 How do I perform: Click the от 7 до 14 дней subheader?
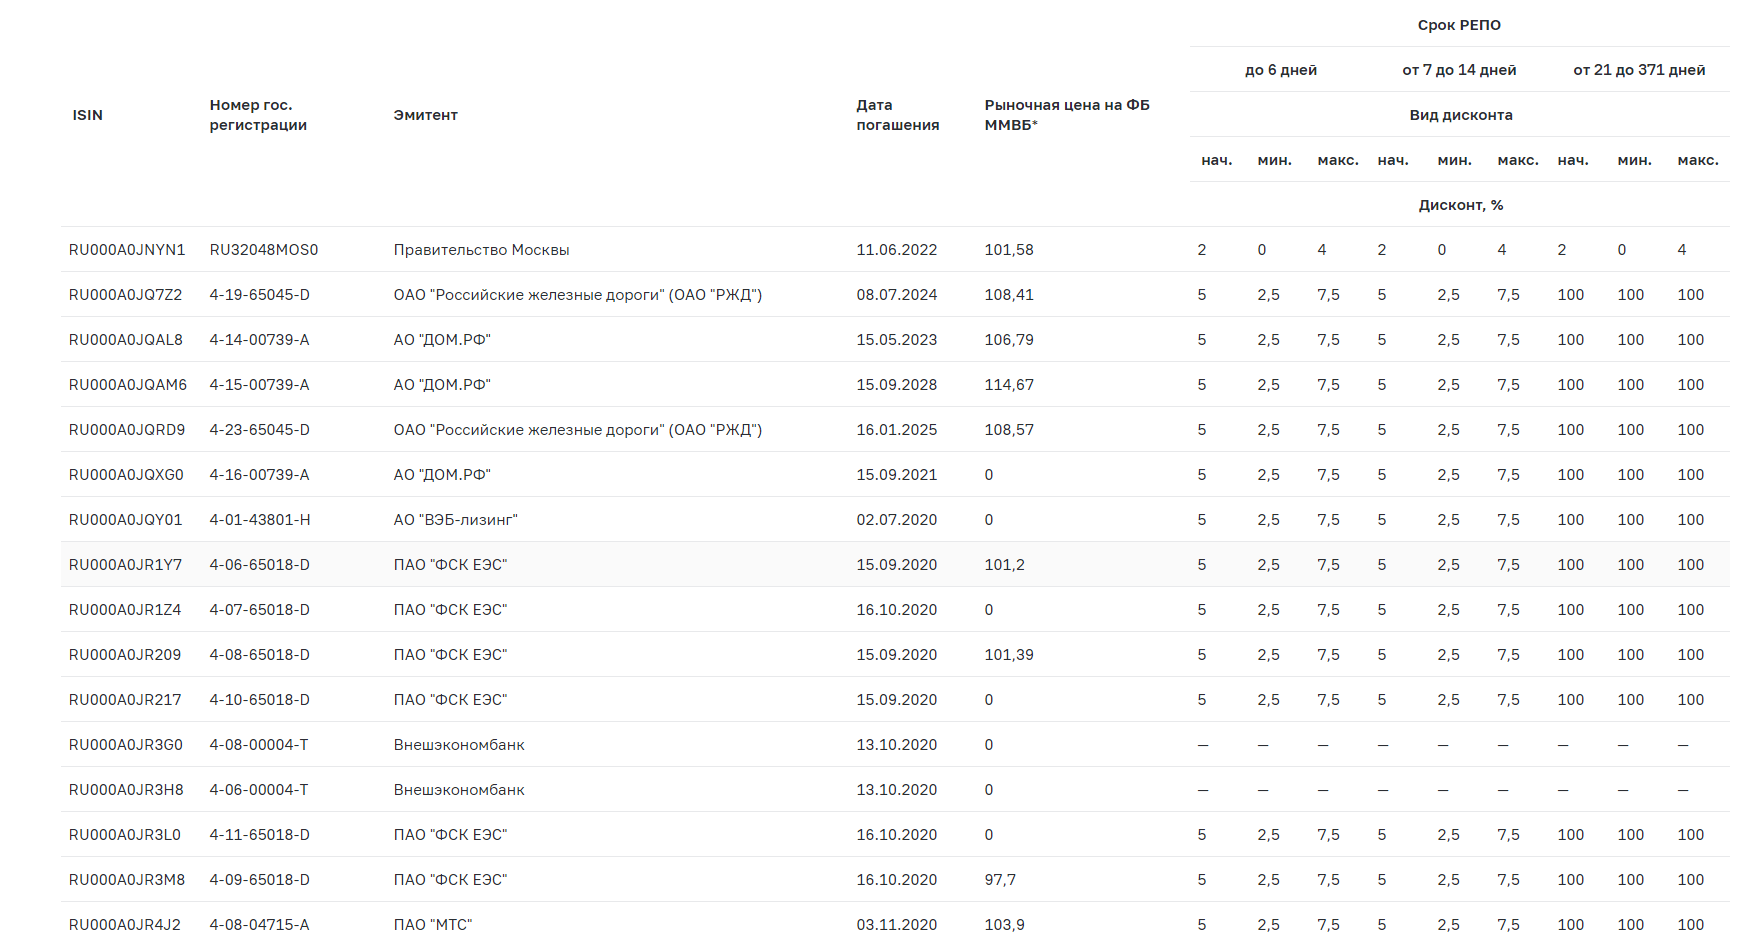[x=1458, y=70]
